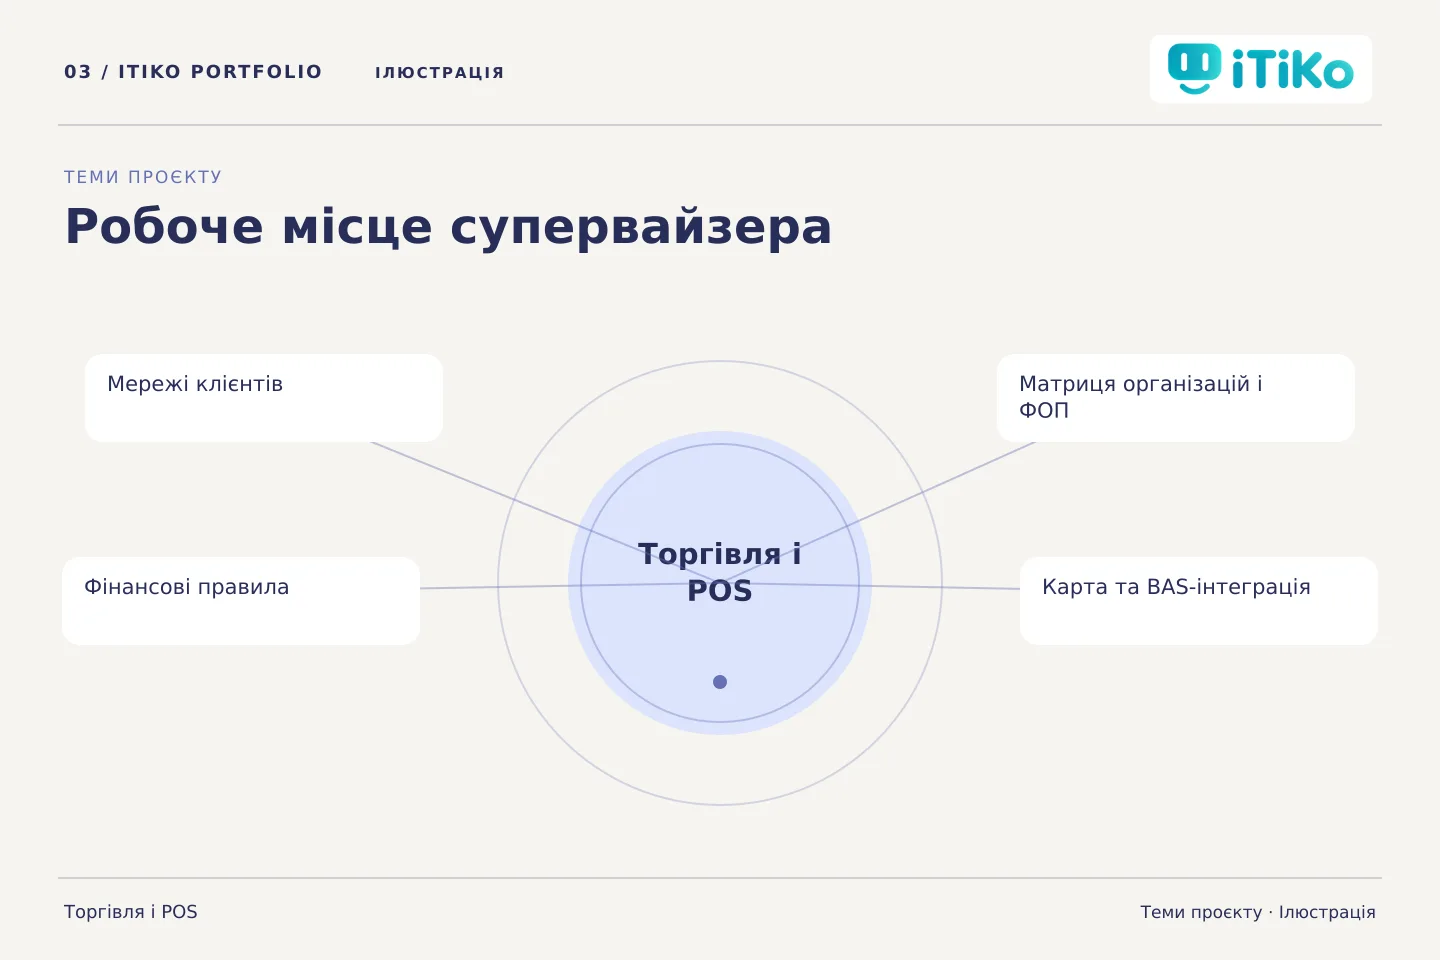Open the 'Карта та BAS-інтеграція' card
The height and width of the screenshot is (960, 1440).
tap(1199, 601)
